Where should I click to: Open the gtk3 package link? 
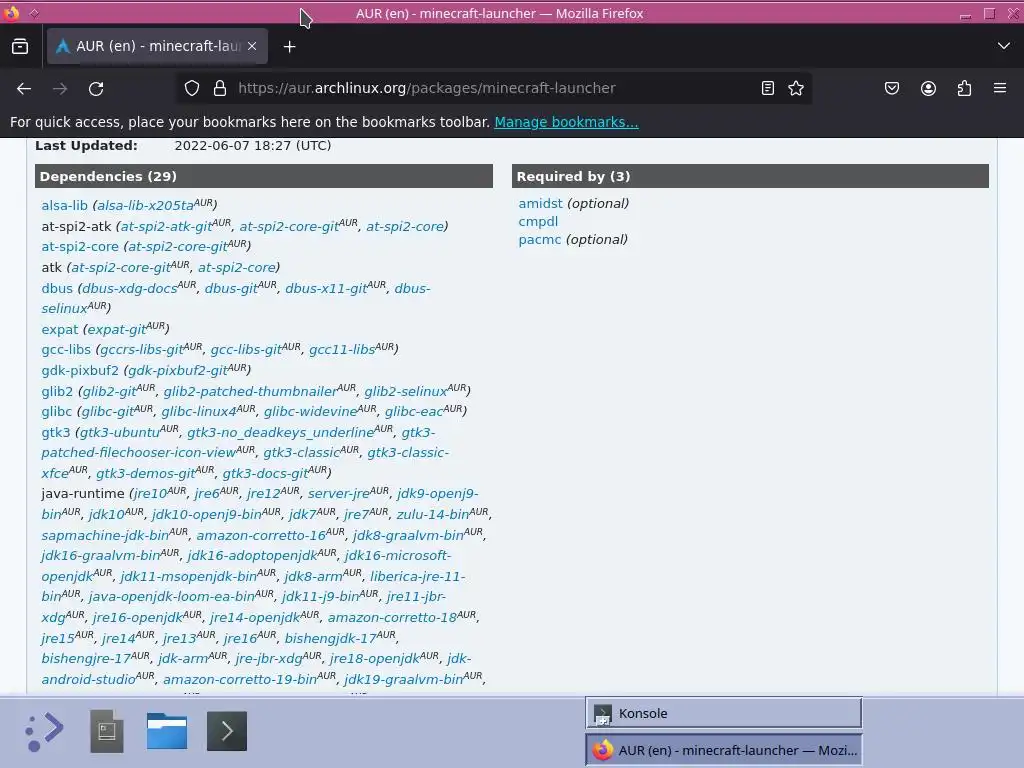[x=56, y=432]
